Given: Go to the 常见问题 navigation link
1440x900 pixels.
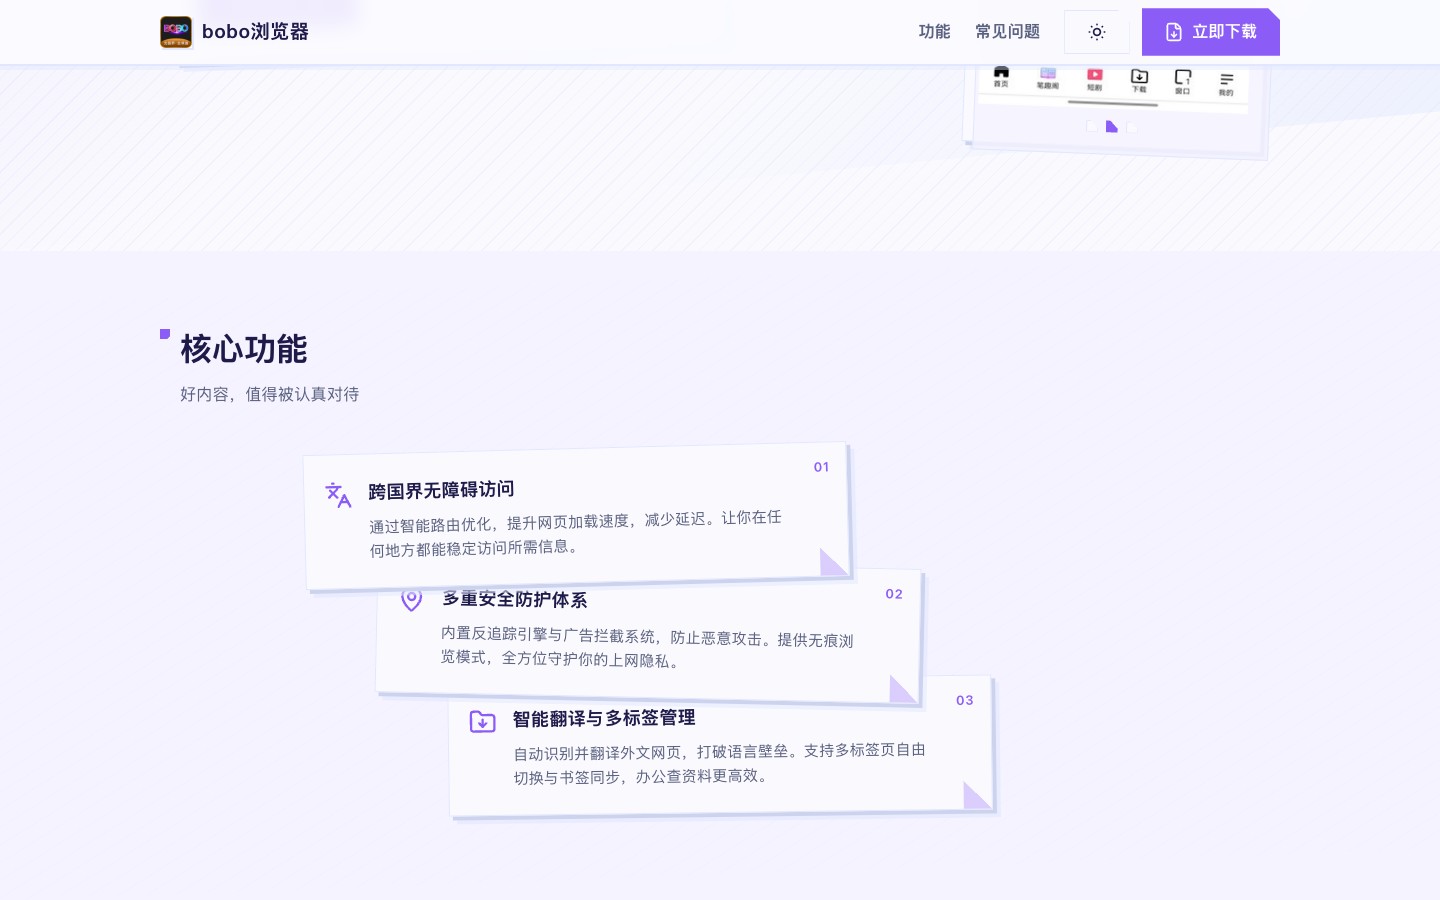Looking at the screenshot, I should 1007,32.
